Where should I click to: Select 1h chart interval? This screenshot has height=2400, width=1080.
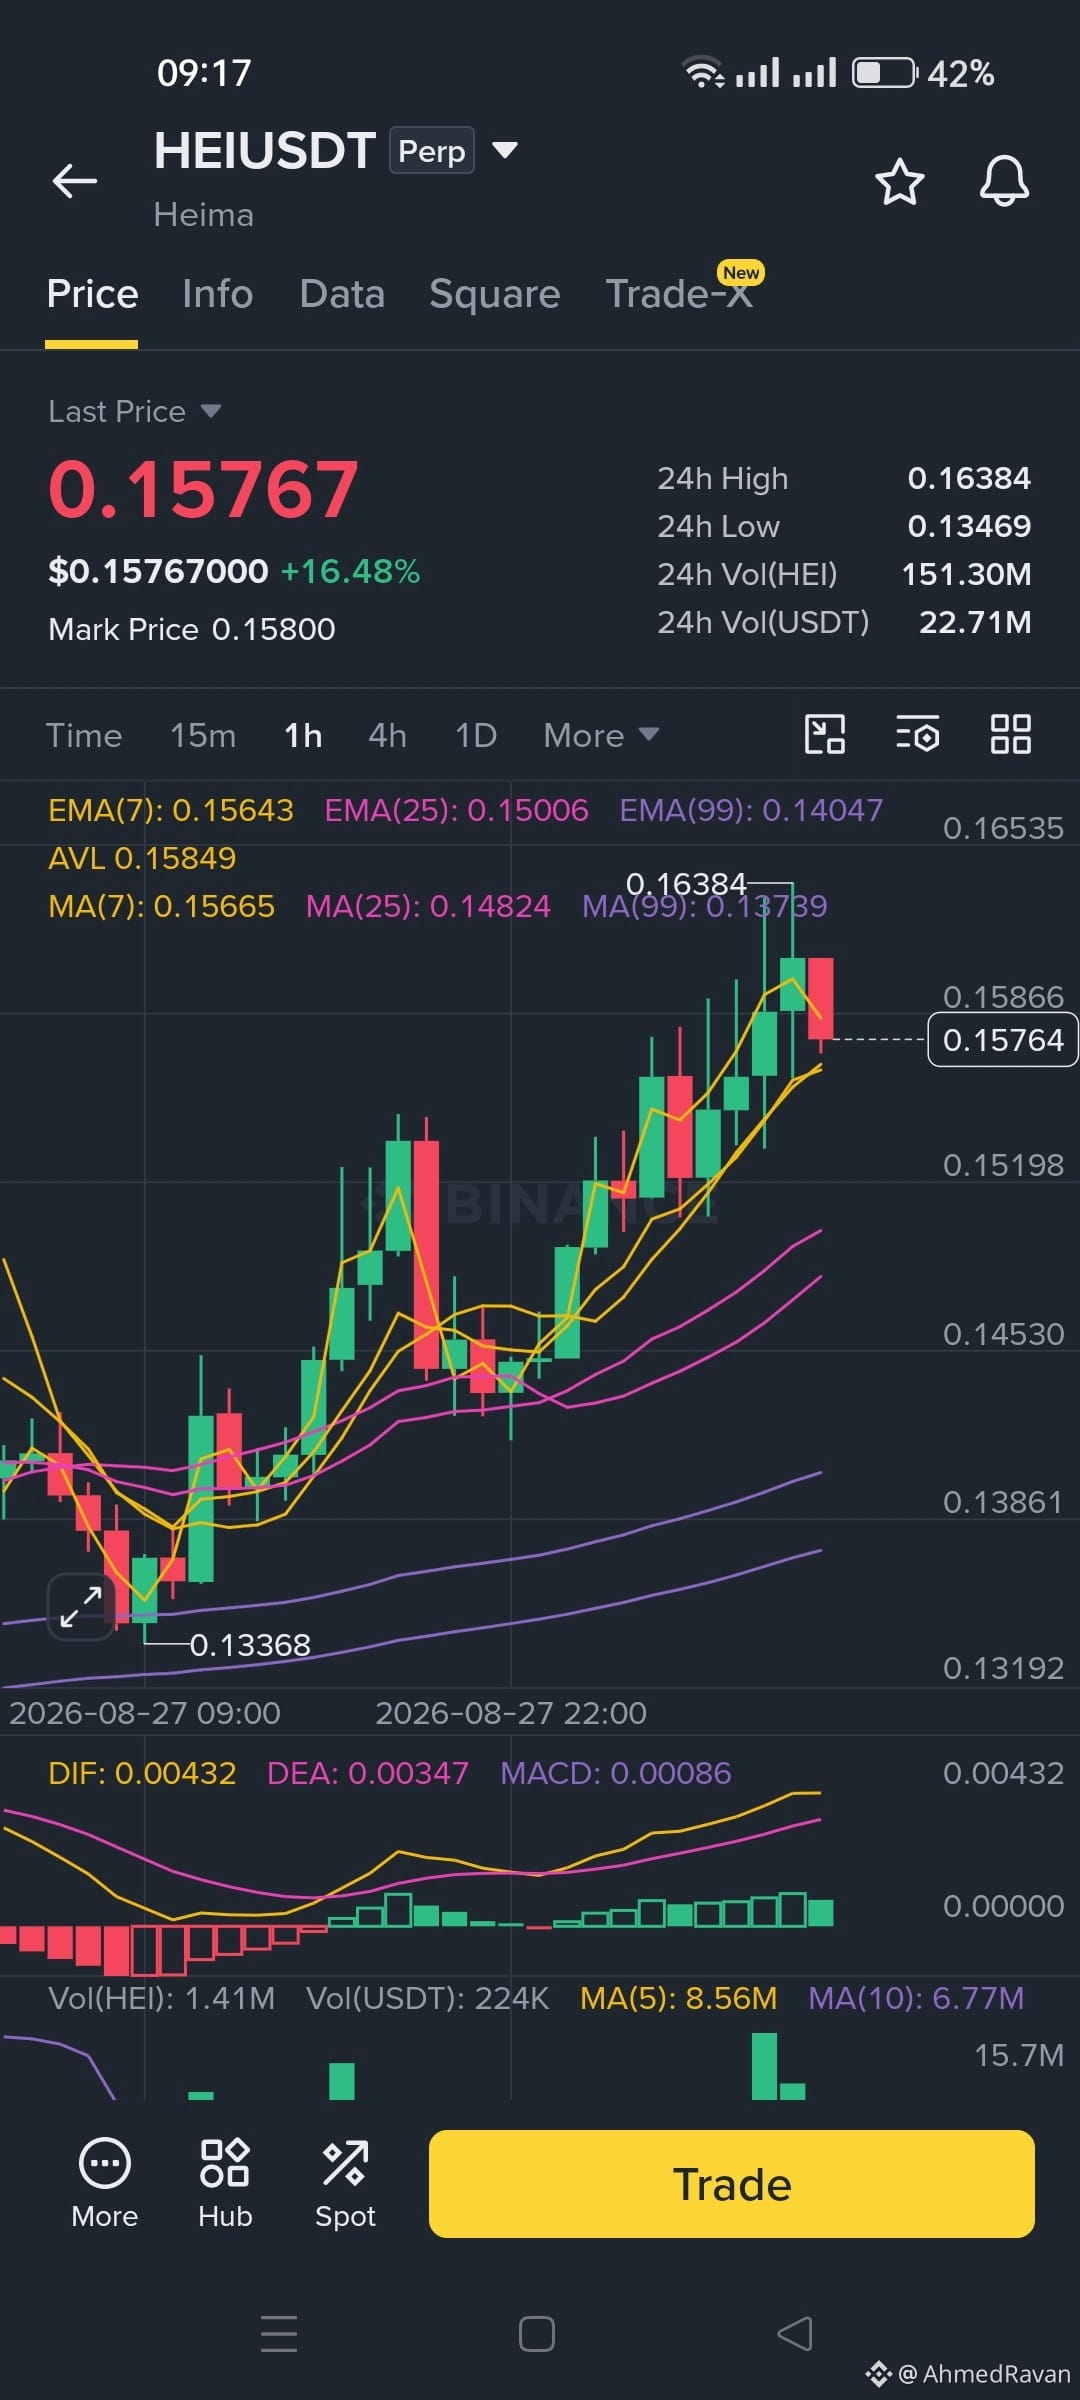[x=303, y=735]
